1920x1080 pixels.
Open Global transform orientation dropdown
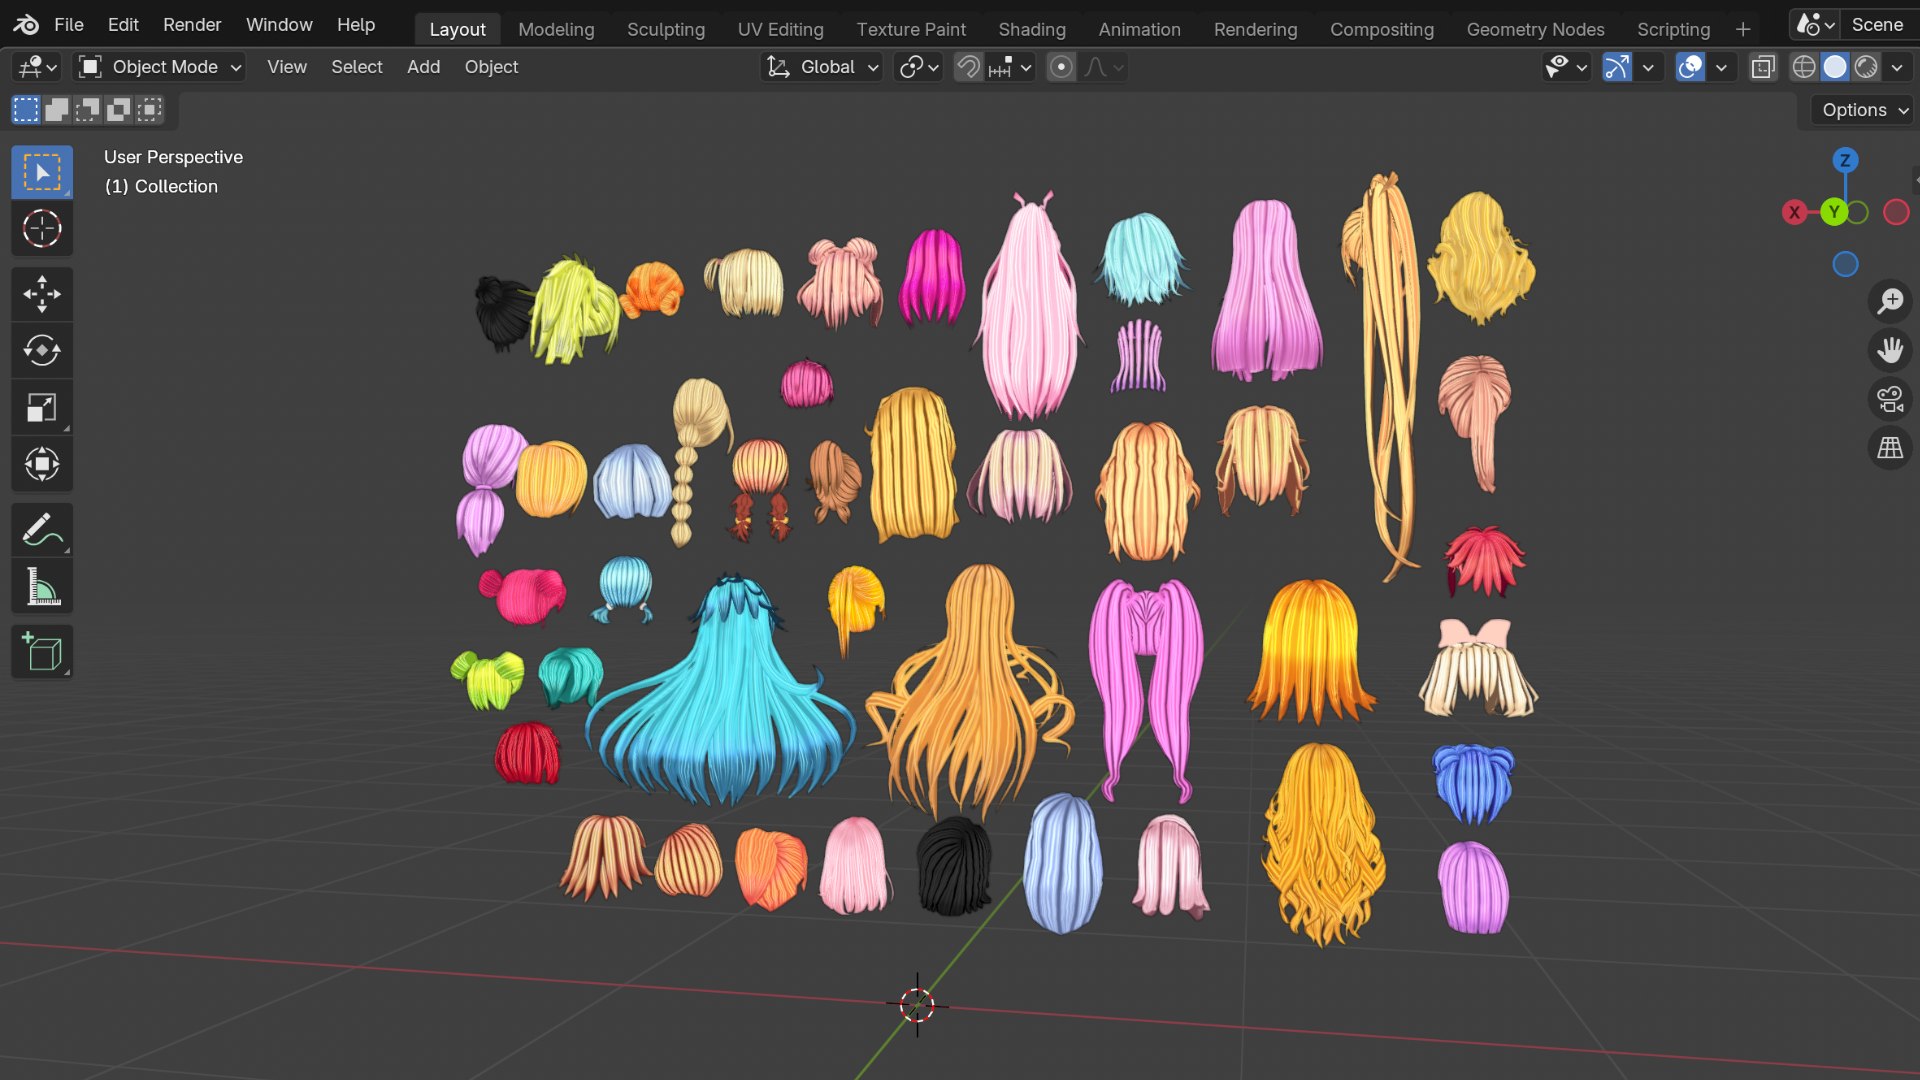pos(822,67)
